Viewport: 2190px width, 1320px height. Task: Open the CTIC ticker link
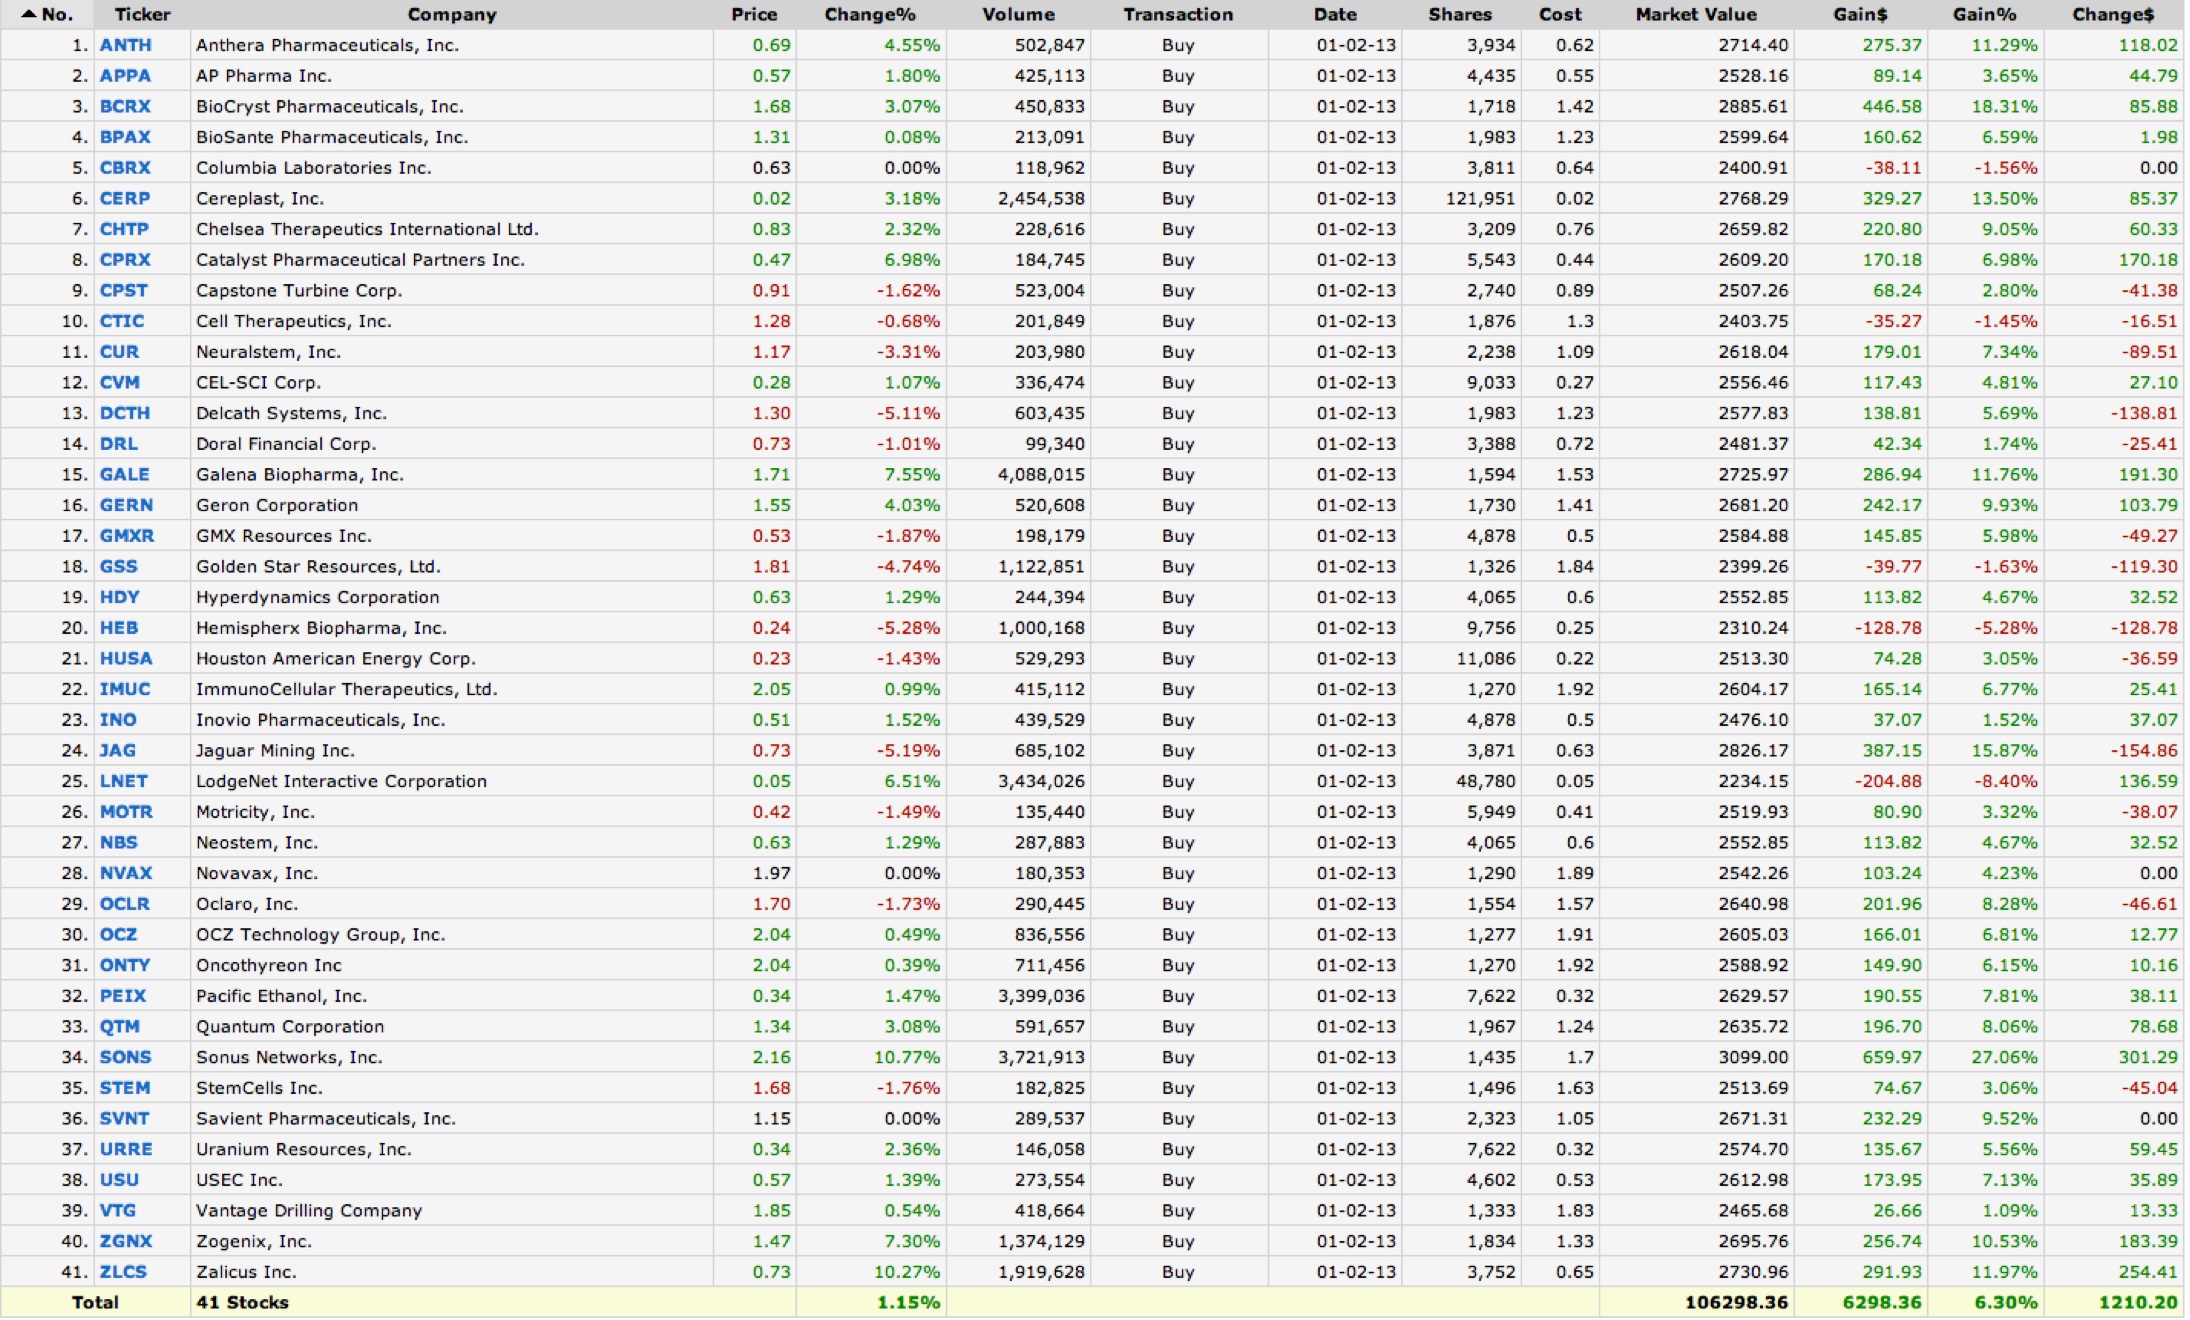(122, 321)
